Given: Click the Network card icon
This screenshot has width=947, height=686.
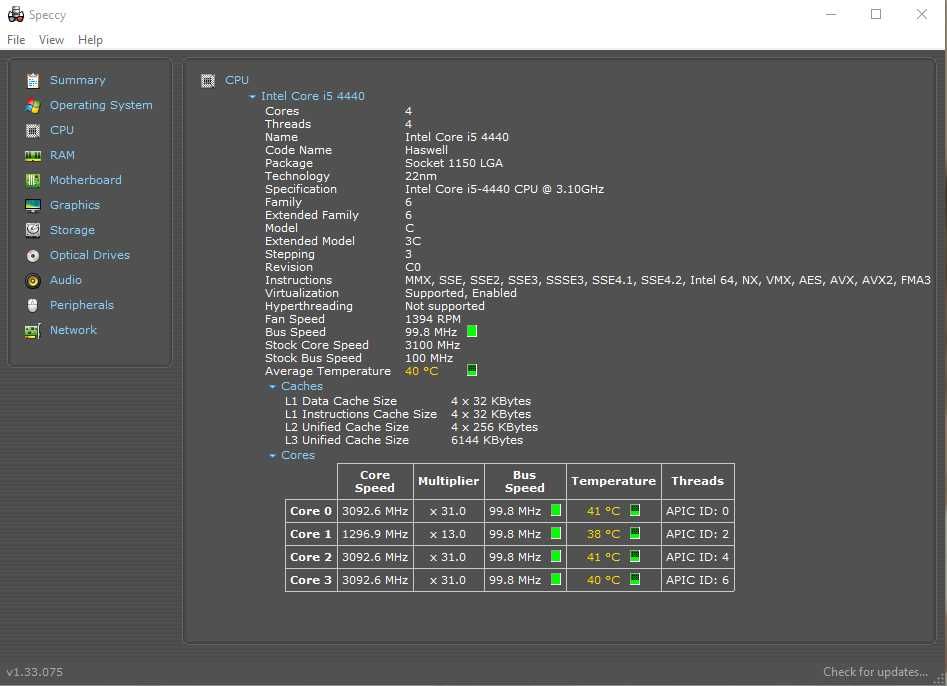Looking at the screenshot, I should (x=33, y=331).
